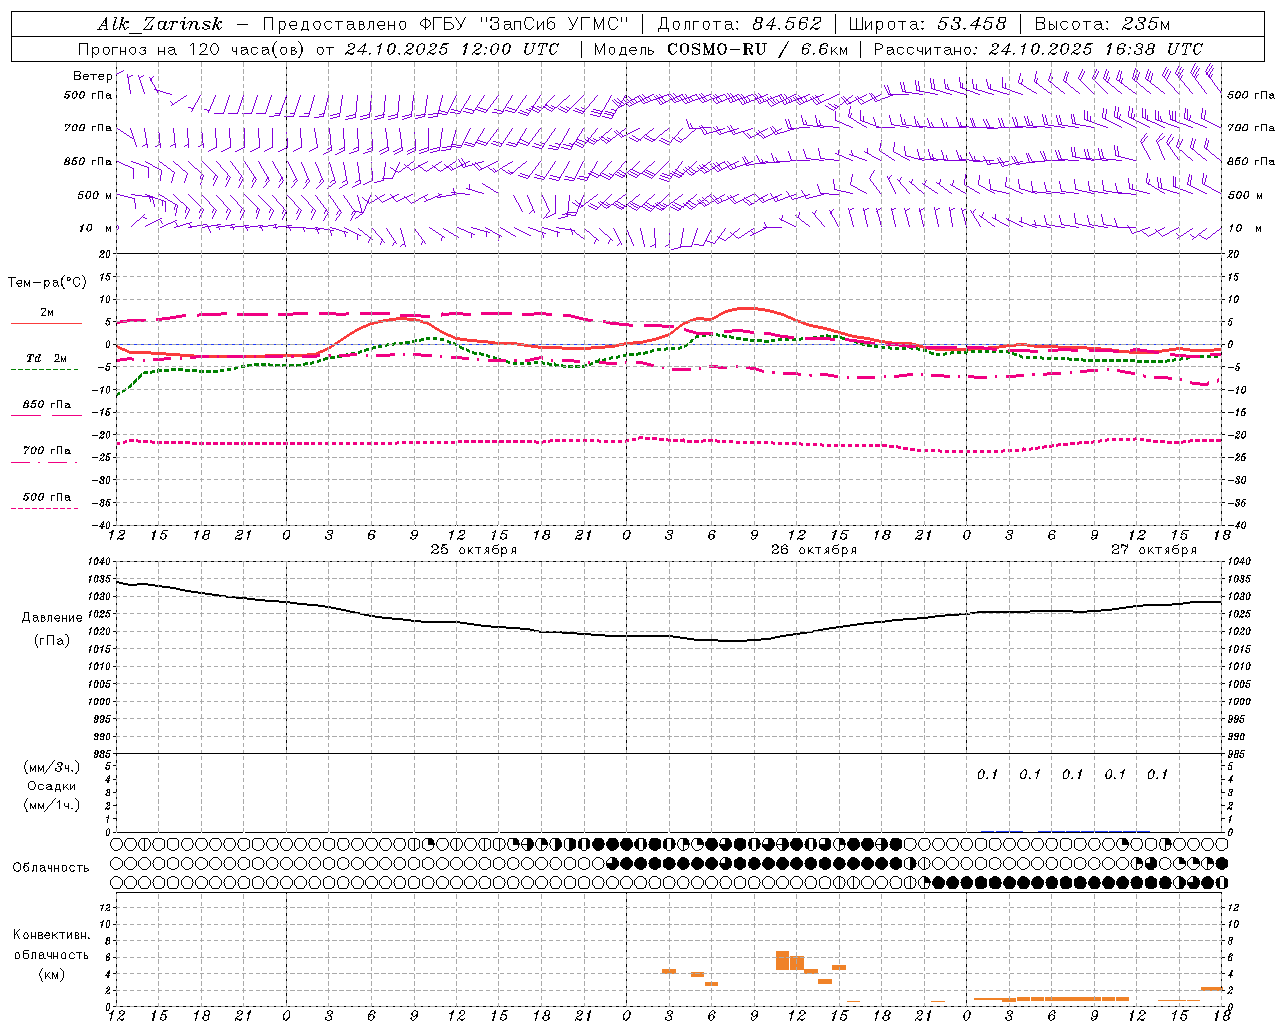This screenshot has width=1280, height=1024.
Task: Click the 700 гПа entry in temperature legend
Action: (45, 455)
